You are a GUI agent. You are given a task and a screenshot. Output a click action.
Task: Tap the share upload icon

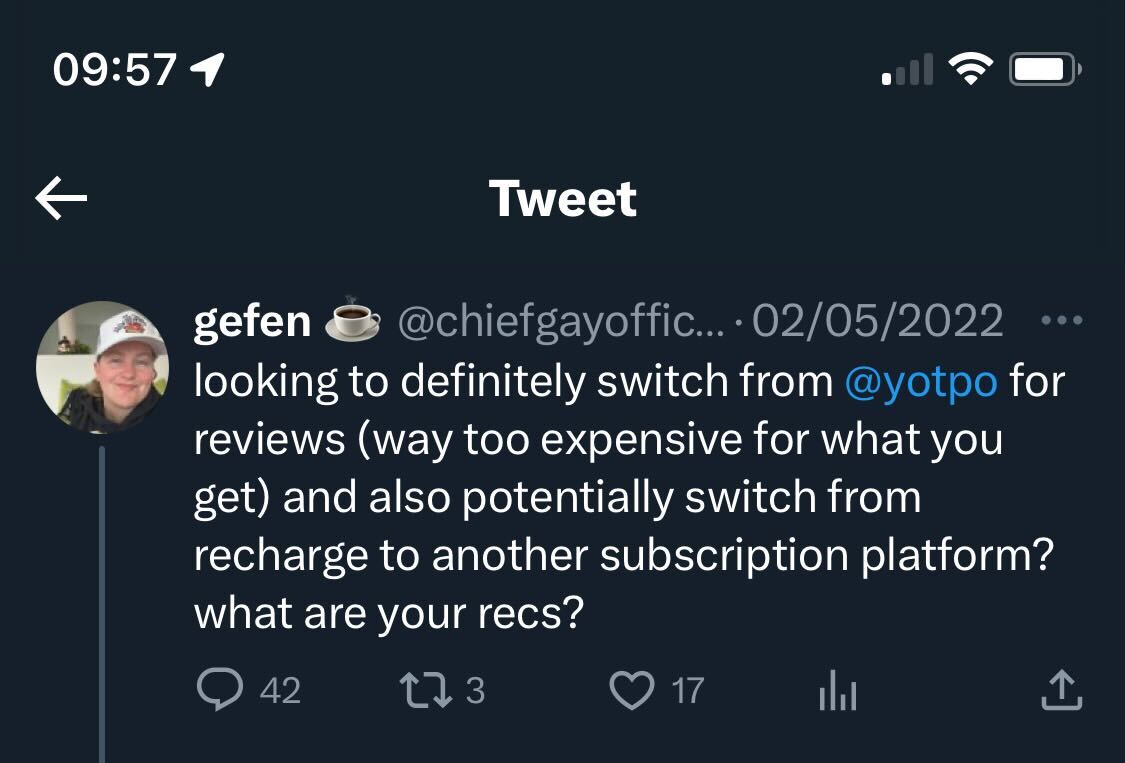coord(1061,690)
